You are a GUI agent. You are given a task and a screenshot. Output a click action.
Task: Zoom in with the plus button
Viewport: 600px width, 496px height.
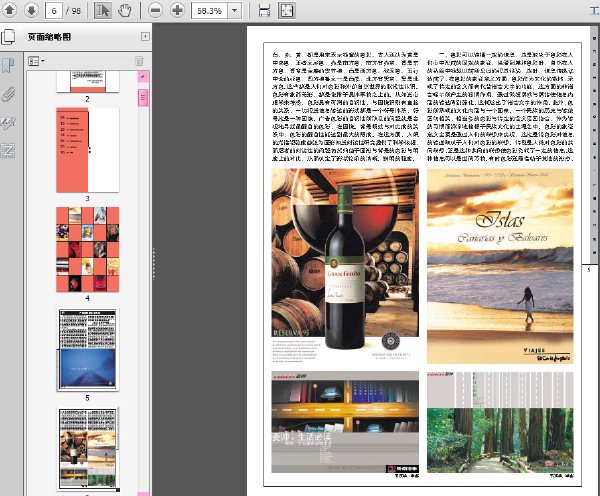177,10
